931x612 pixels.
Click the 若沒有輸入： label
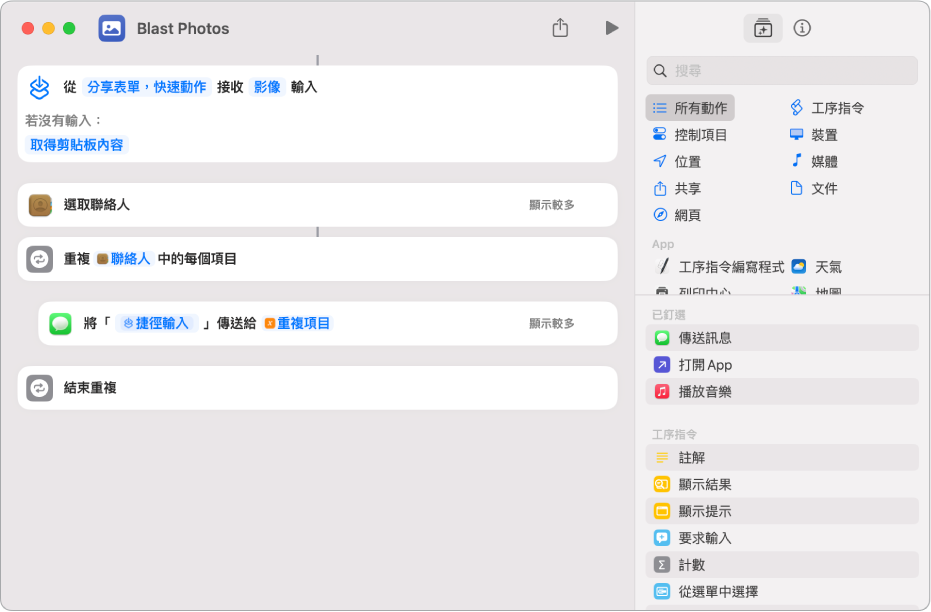click(x=64, y=121)
